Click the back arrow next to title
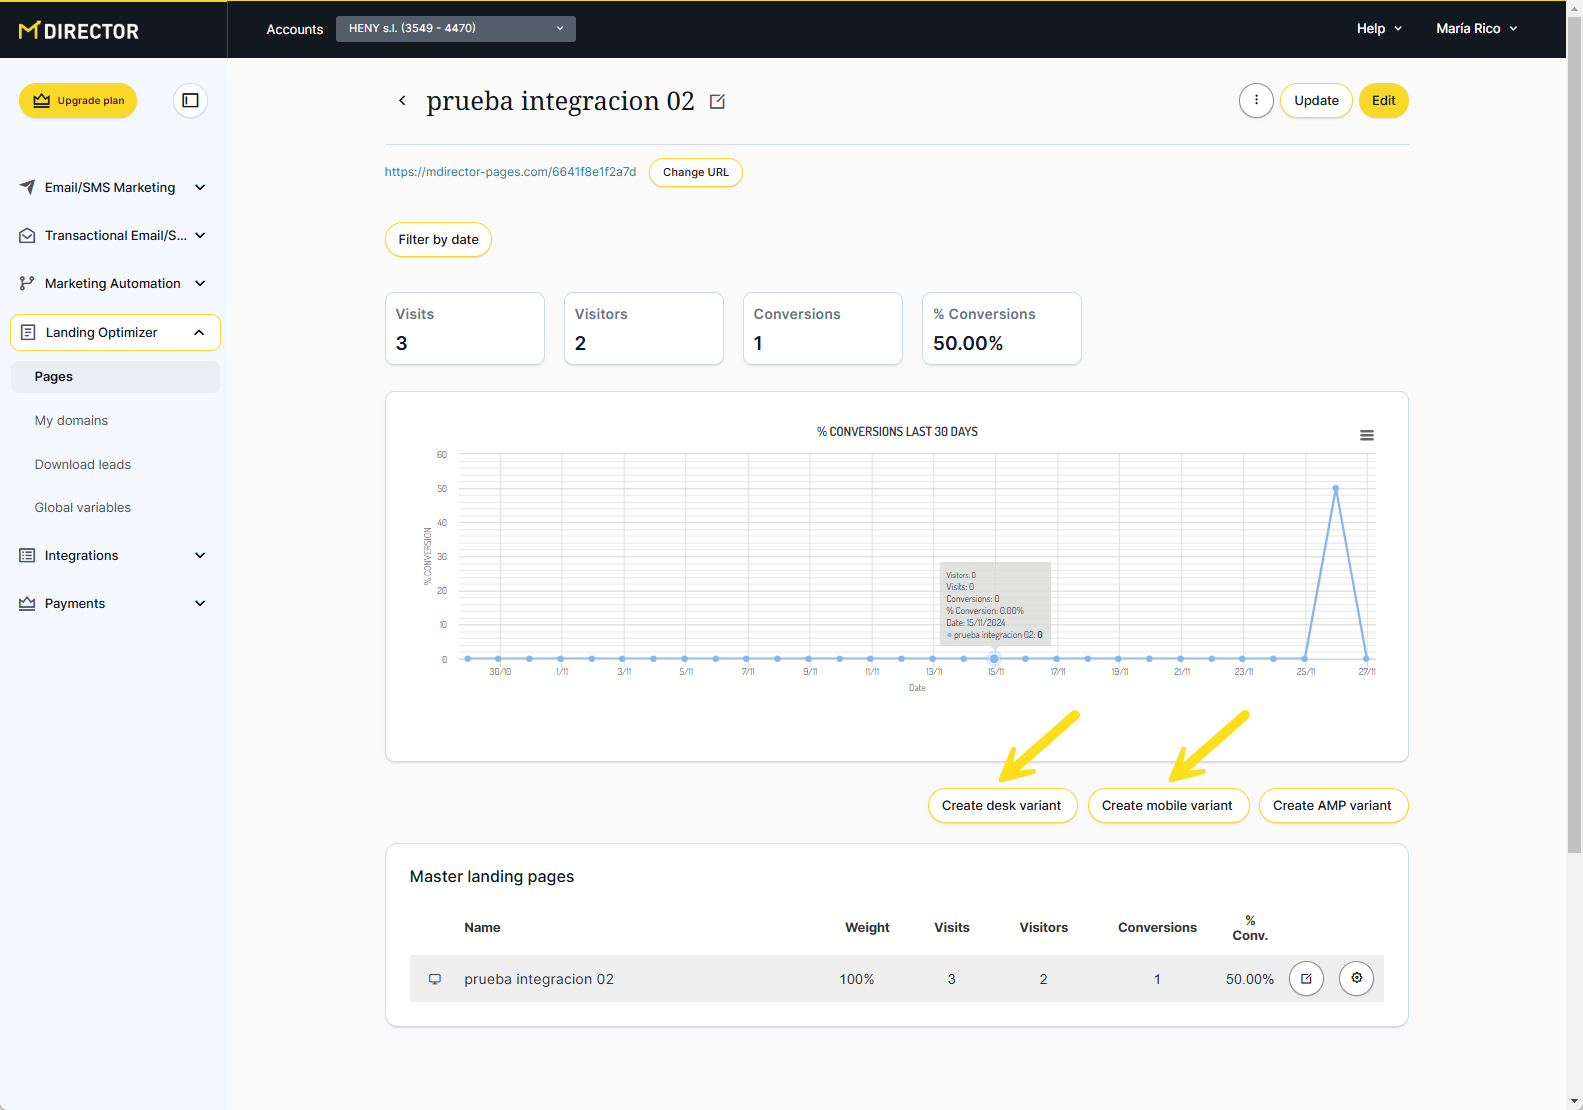 tap(402, 100)
